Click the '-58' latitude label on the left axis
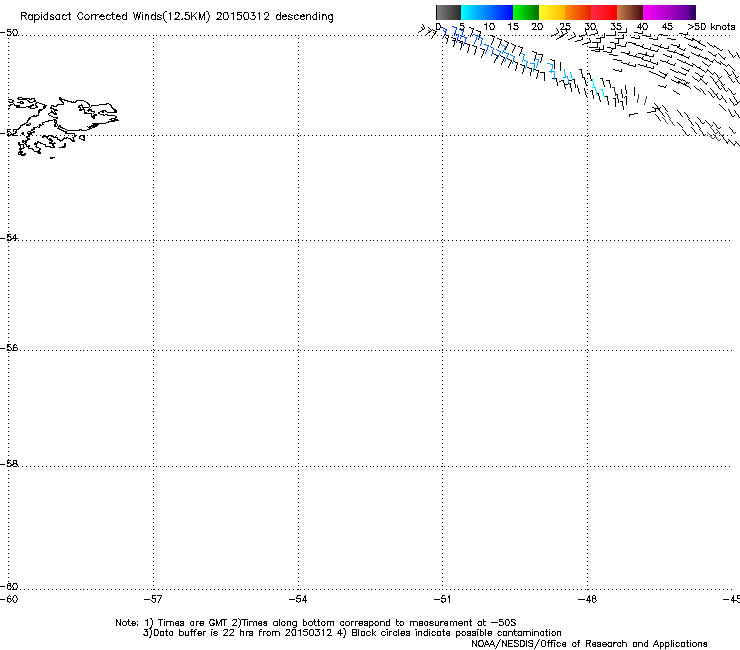 click(9, 464)
